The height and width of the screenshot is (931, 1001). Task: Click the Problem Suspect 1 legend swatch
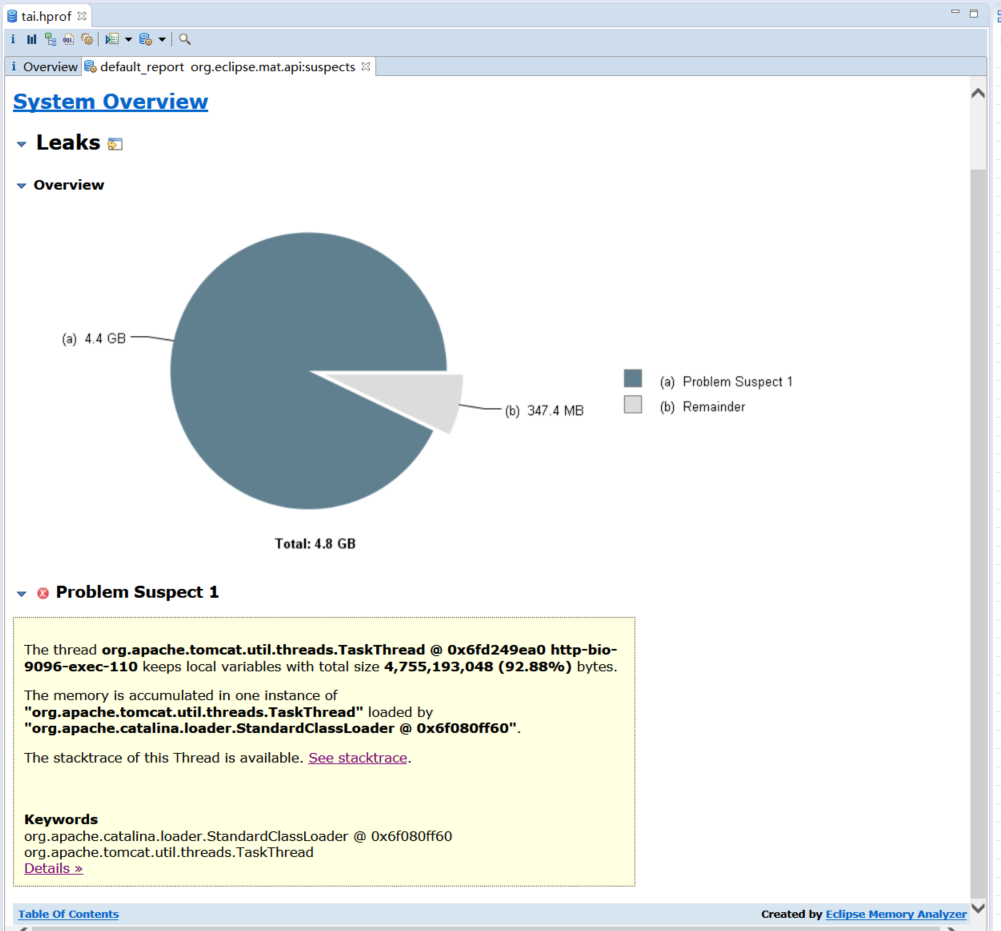click(x=633, y=379)
